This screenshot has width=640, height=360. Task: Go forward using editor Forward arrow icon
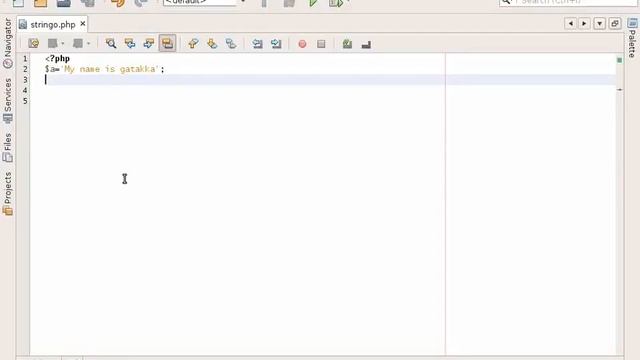point(78,44)
